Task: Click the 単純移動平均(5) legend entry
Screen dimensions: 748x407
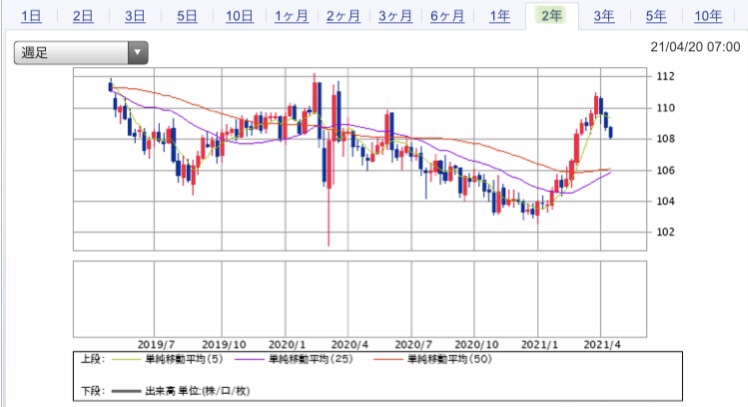Action: point(184,359)
